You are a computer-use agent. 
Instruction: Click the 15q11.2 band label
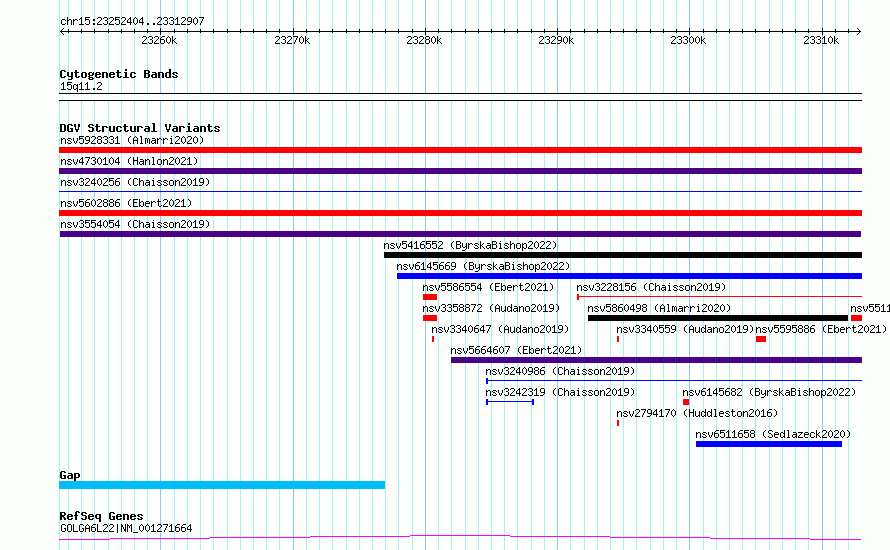81,86
